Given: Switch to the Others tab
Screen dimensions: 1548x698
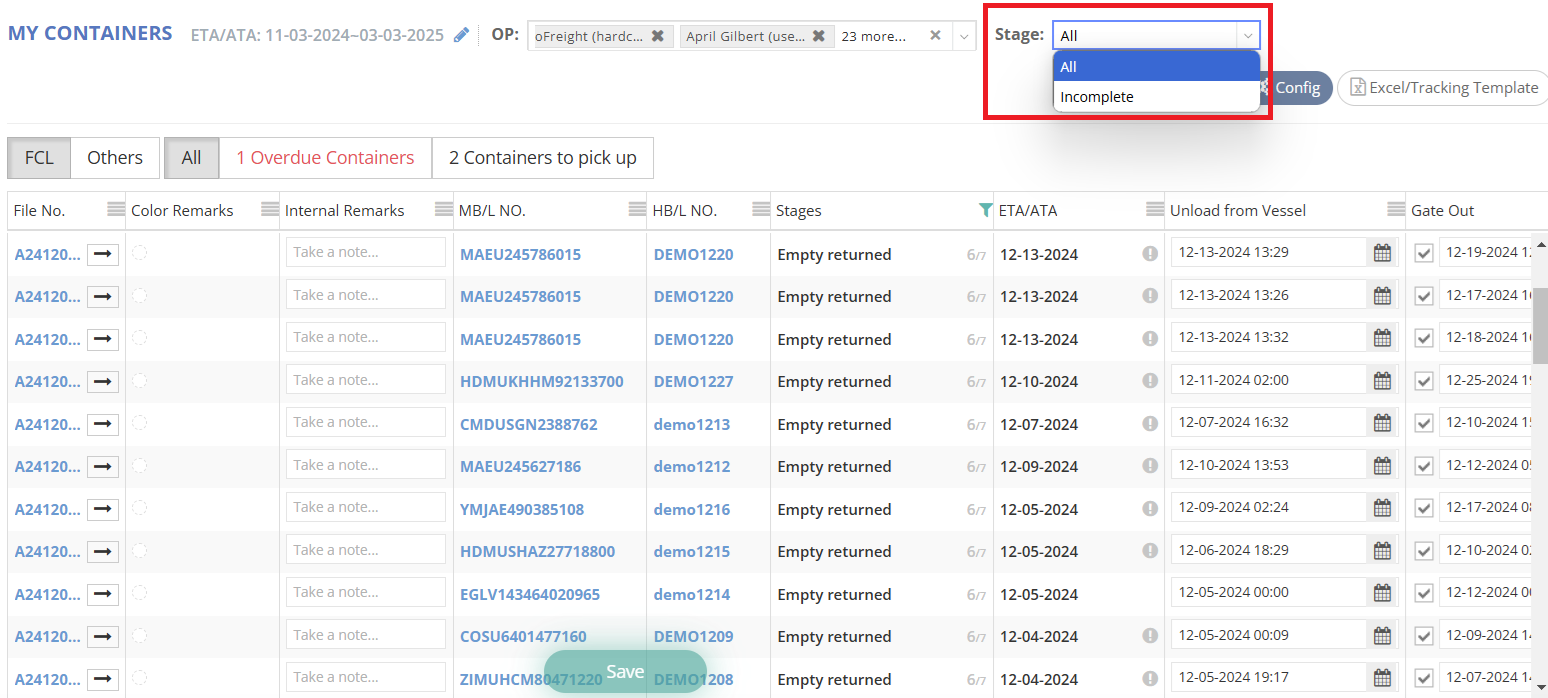Looking at the screenshot, I should tap(115, 158).
